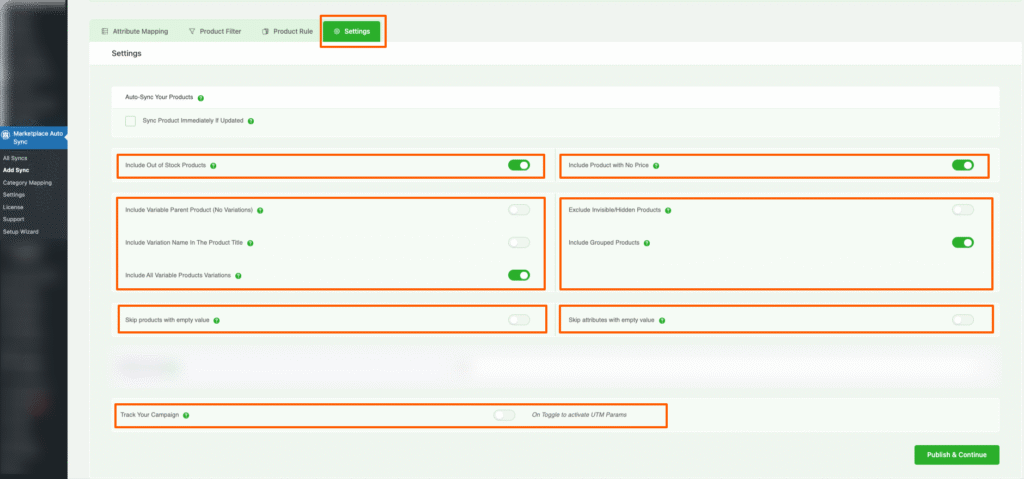Toggle Include Grouped Products switch
This screenshot has height=479, width=1024.
[963, 242]
